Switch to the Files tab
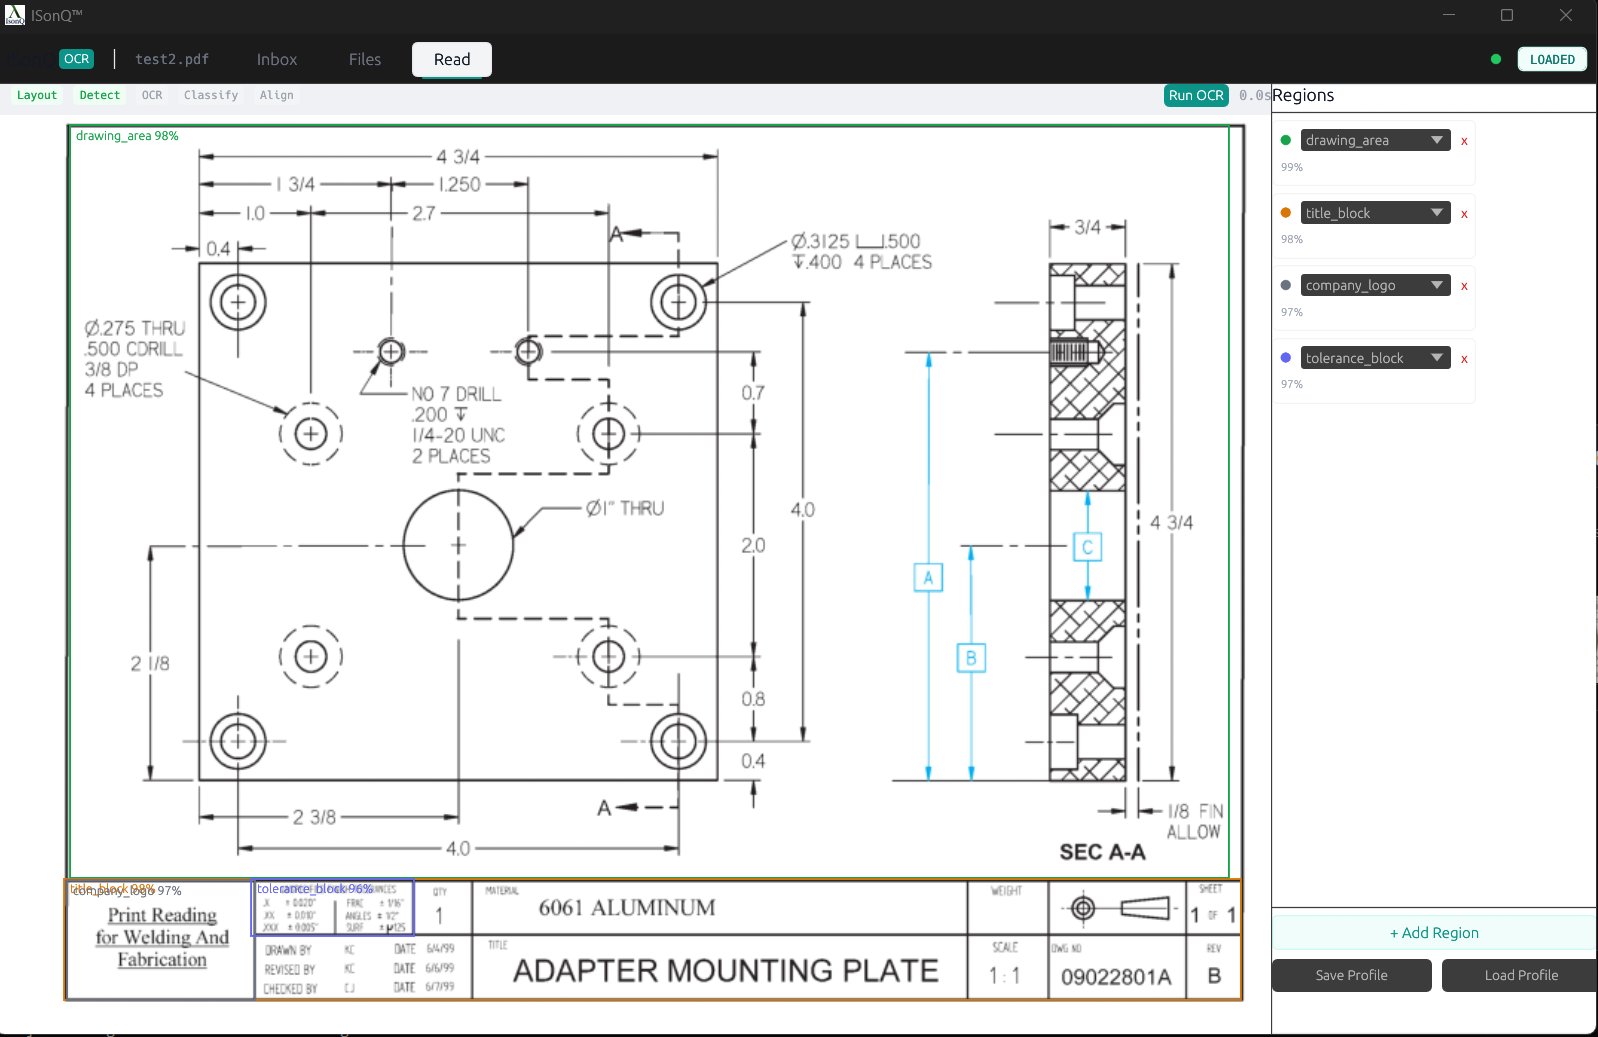This screenshot has height=1037, width=1598. [365, 59]
